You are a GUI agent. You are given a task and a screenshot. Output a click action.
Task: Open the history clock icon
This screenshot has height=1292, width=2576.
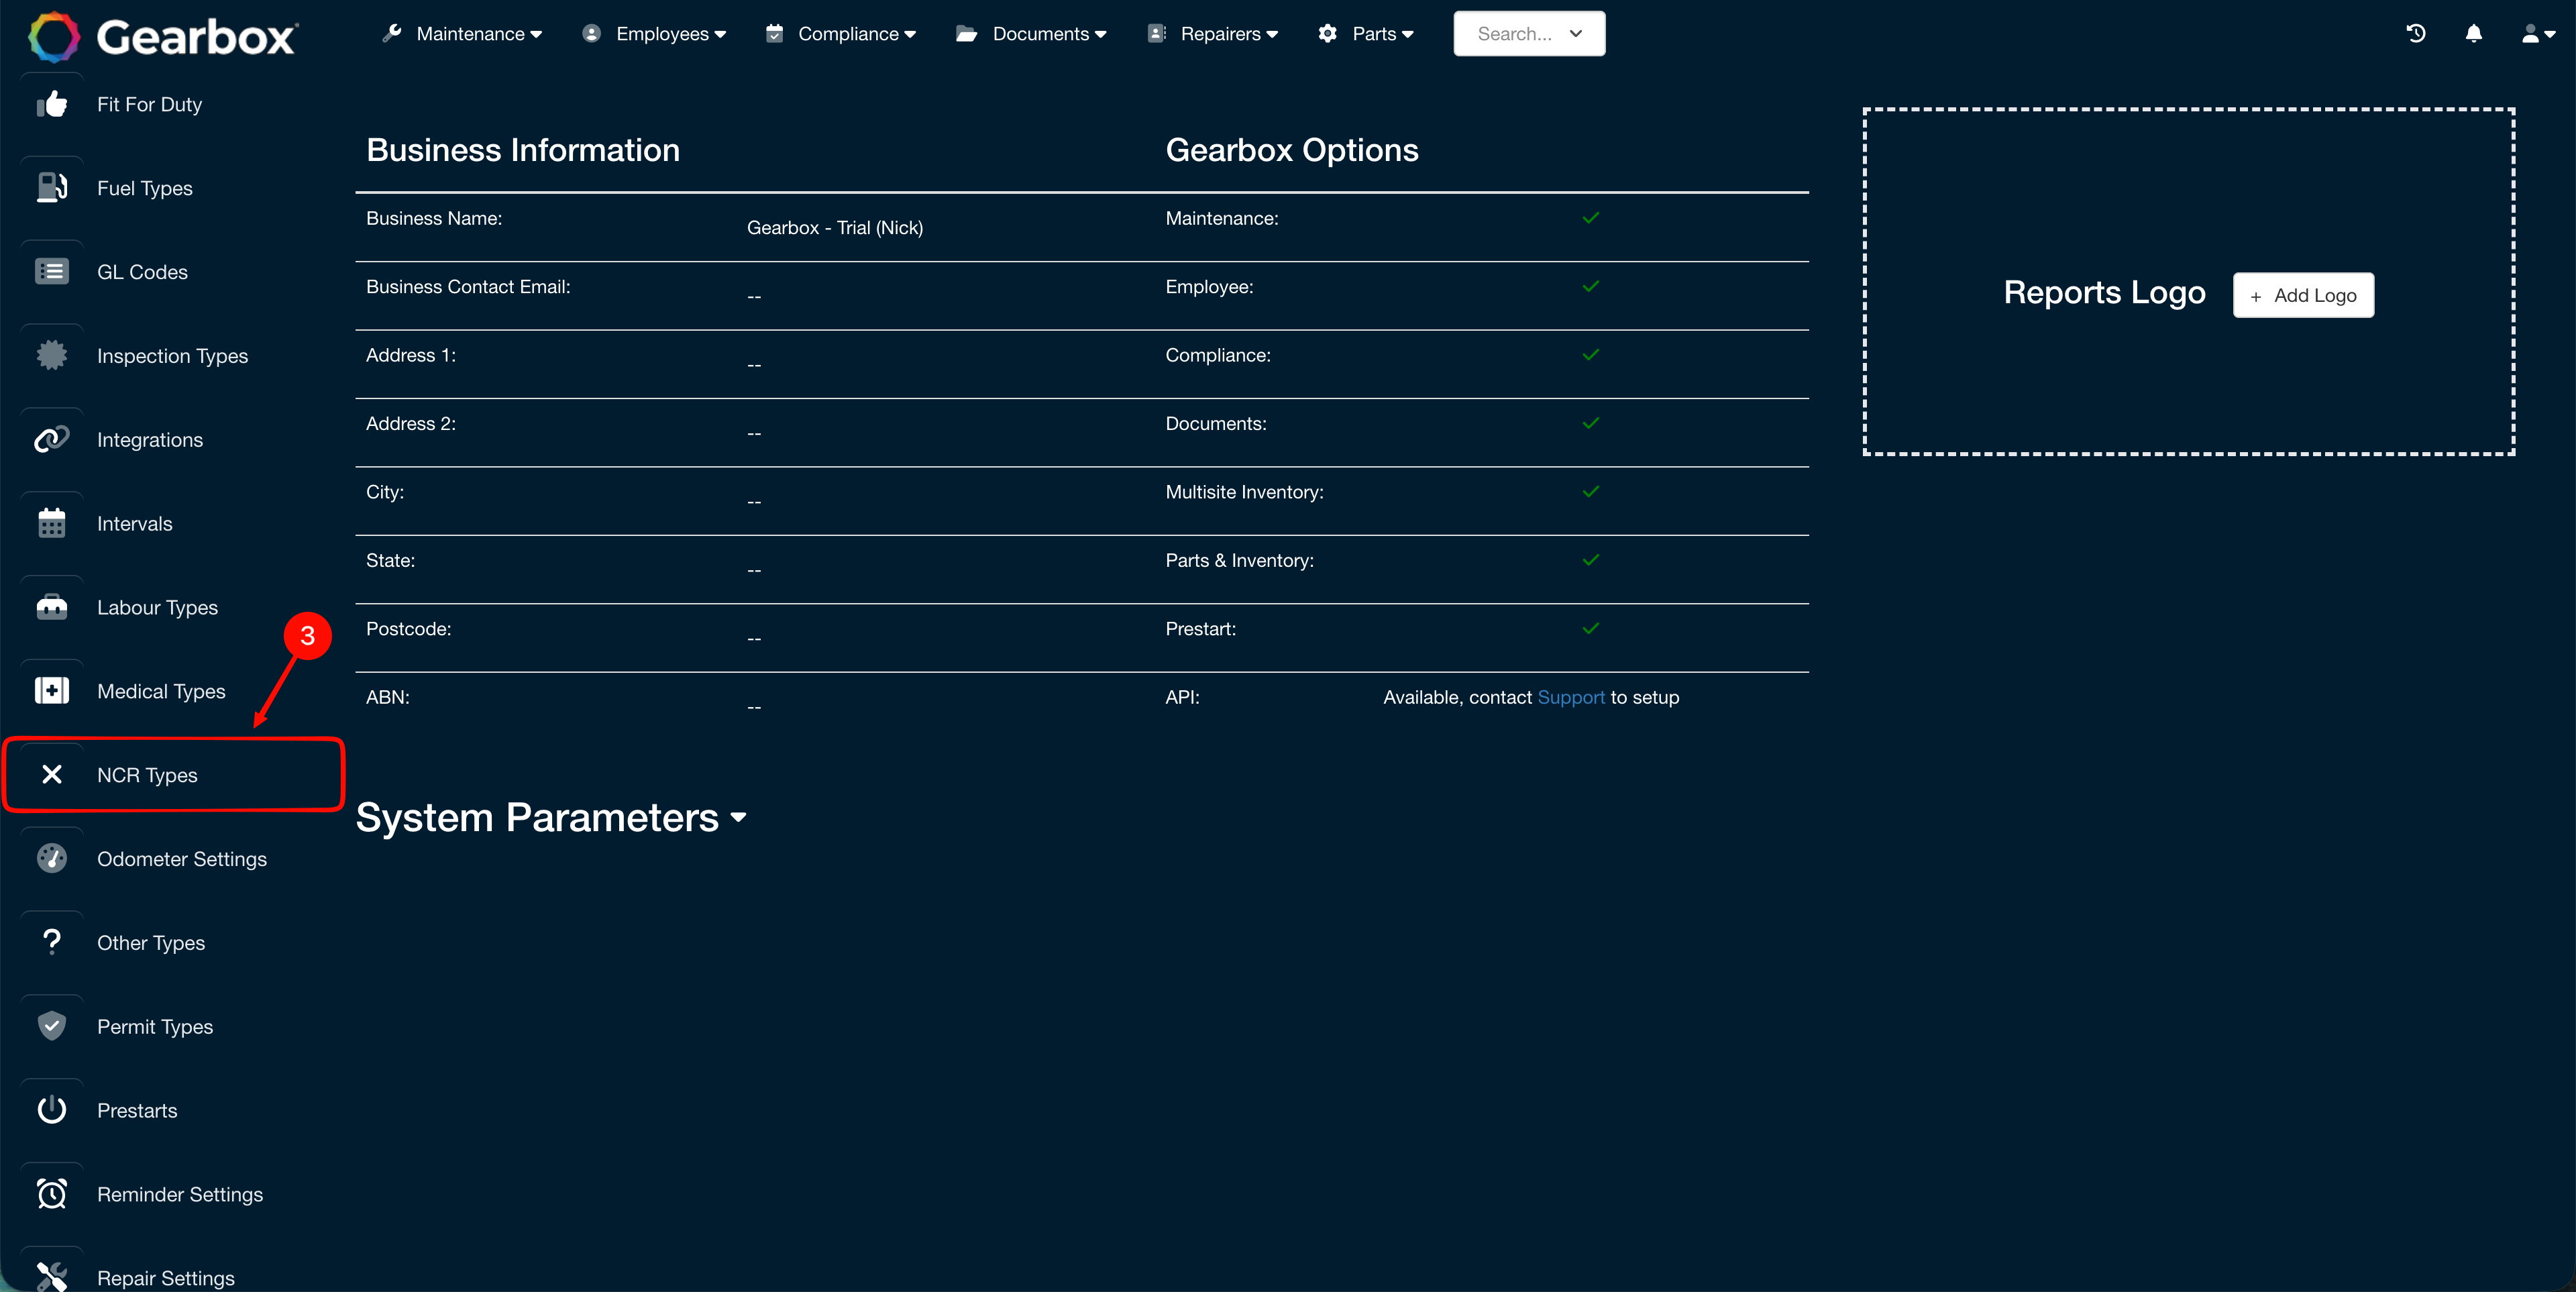(x=2416, y=34)
